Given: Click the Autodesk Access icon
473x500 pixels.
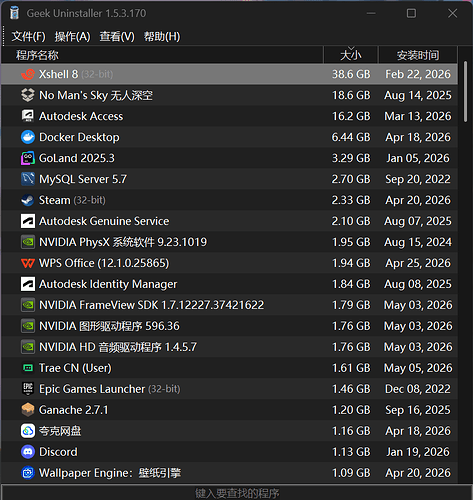Looking at the screenshot, I should 28,116.
